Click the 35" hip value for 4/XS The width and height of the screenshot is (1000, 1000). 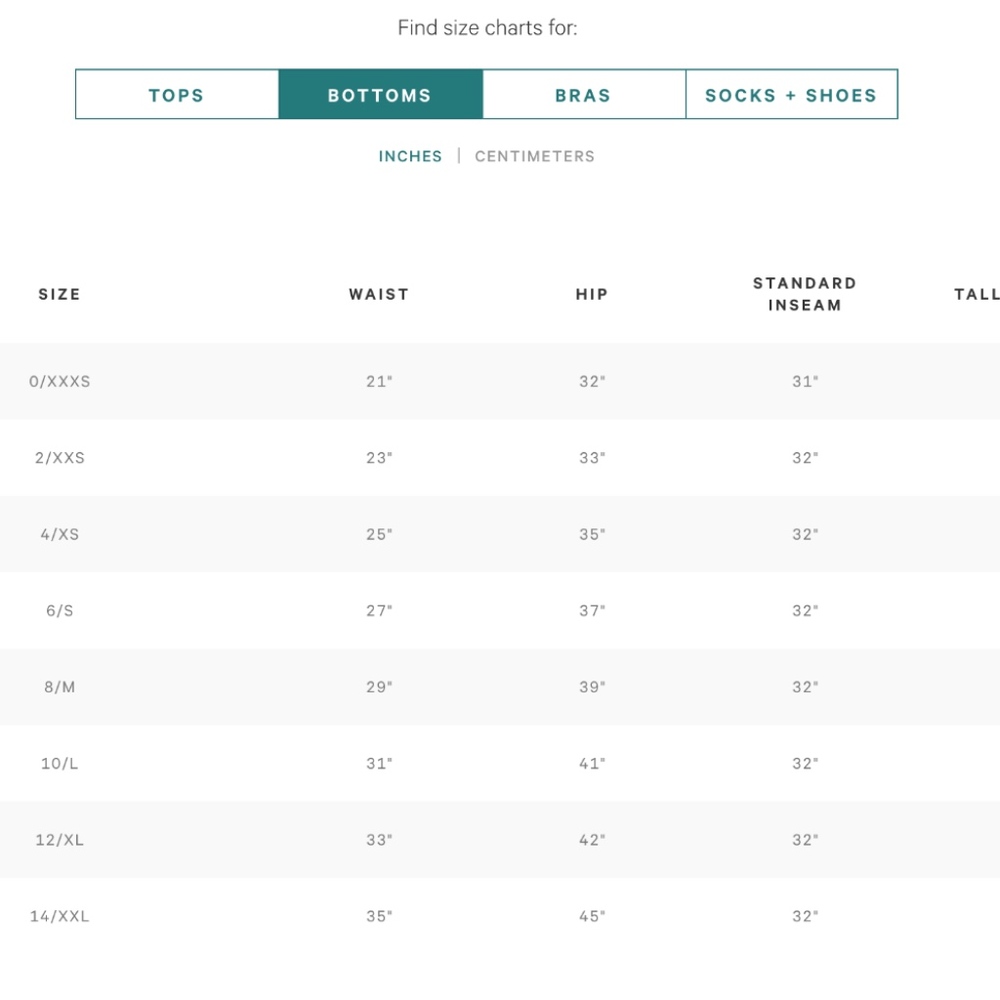pos(592,534)
